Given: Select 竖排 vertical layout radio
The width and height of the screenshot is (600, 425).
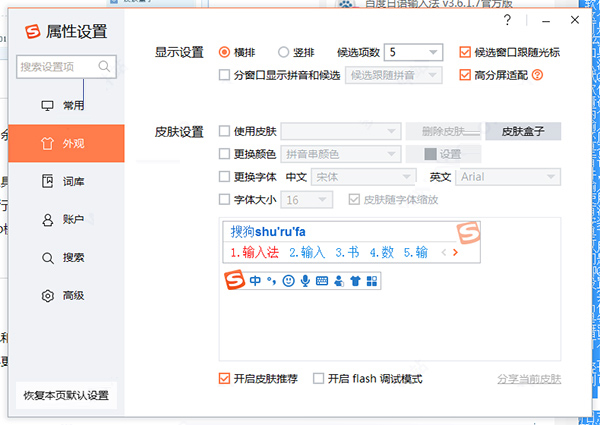Looking at the screenshot, I should [x=283, y=52].
